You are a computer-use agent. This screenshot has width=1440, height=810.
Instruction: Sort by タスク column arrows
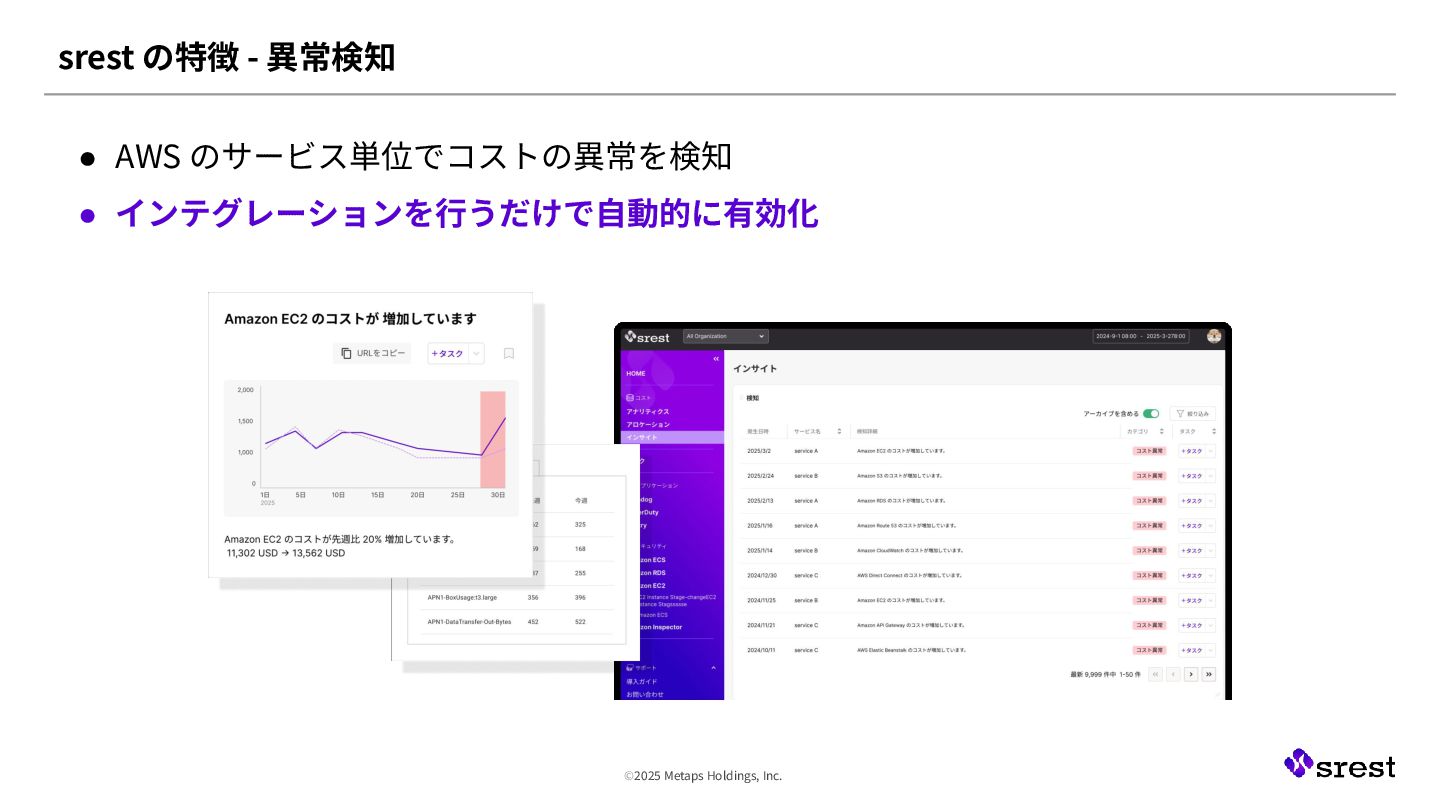tap(1214, 431)
